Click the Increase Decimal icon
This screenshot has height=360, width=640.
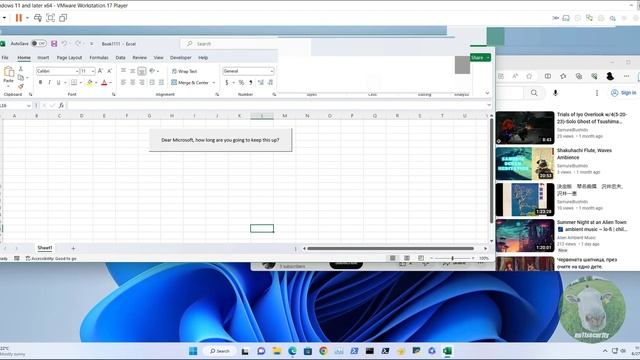(261, 82)
